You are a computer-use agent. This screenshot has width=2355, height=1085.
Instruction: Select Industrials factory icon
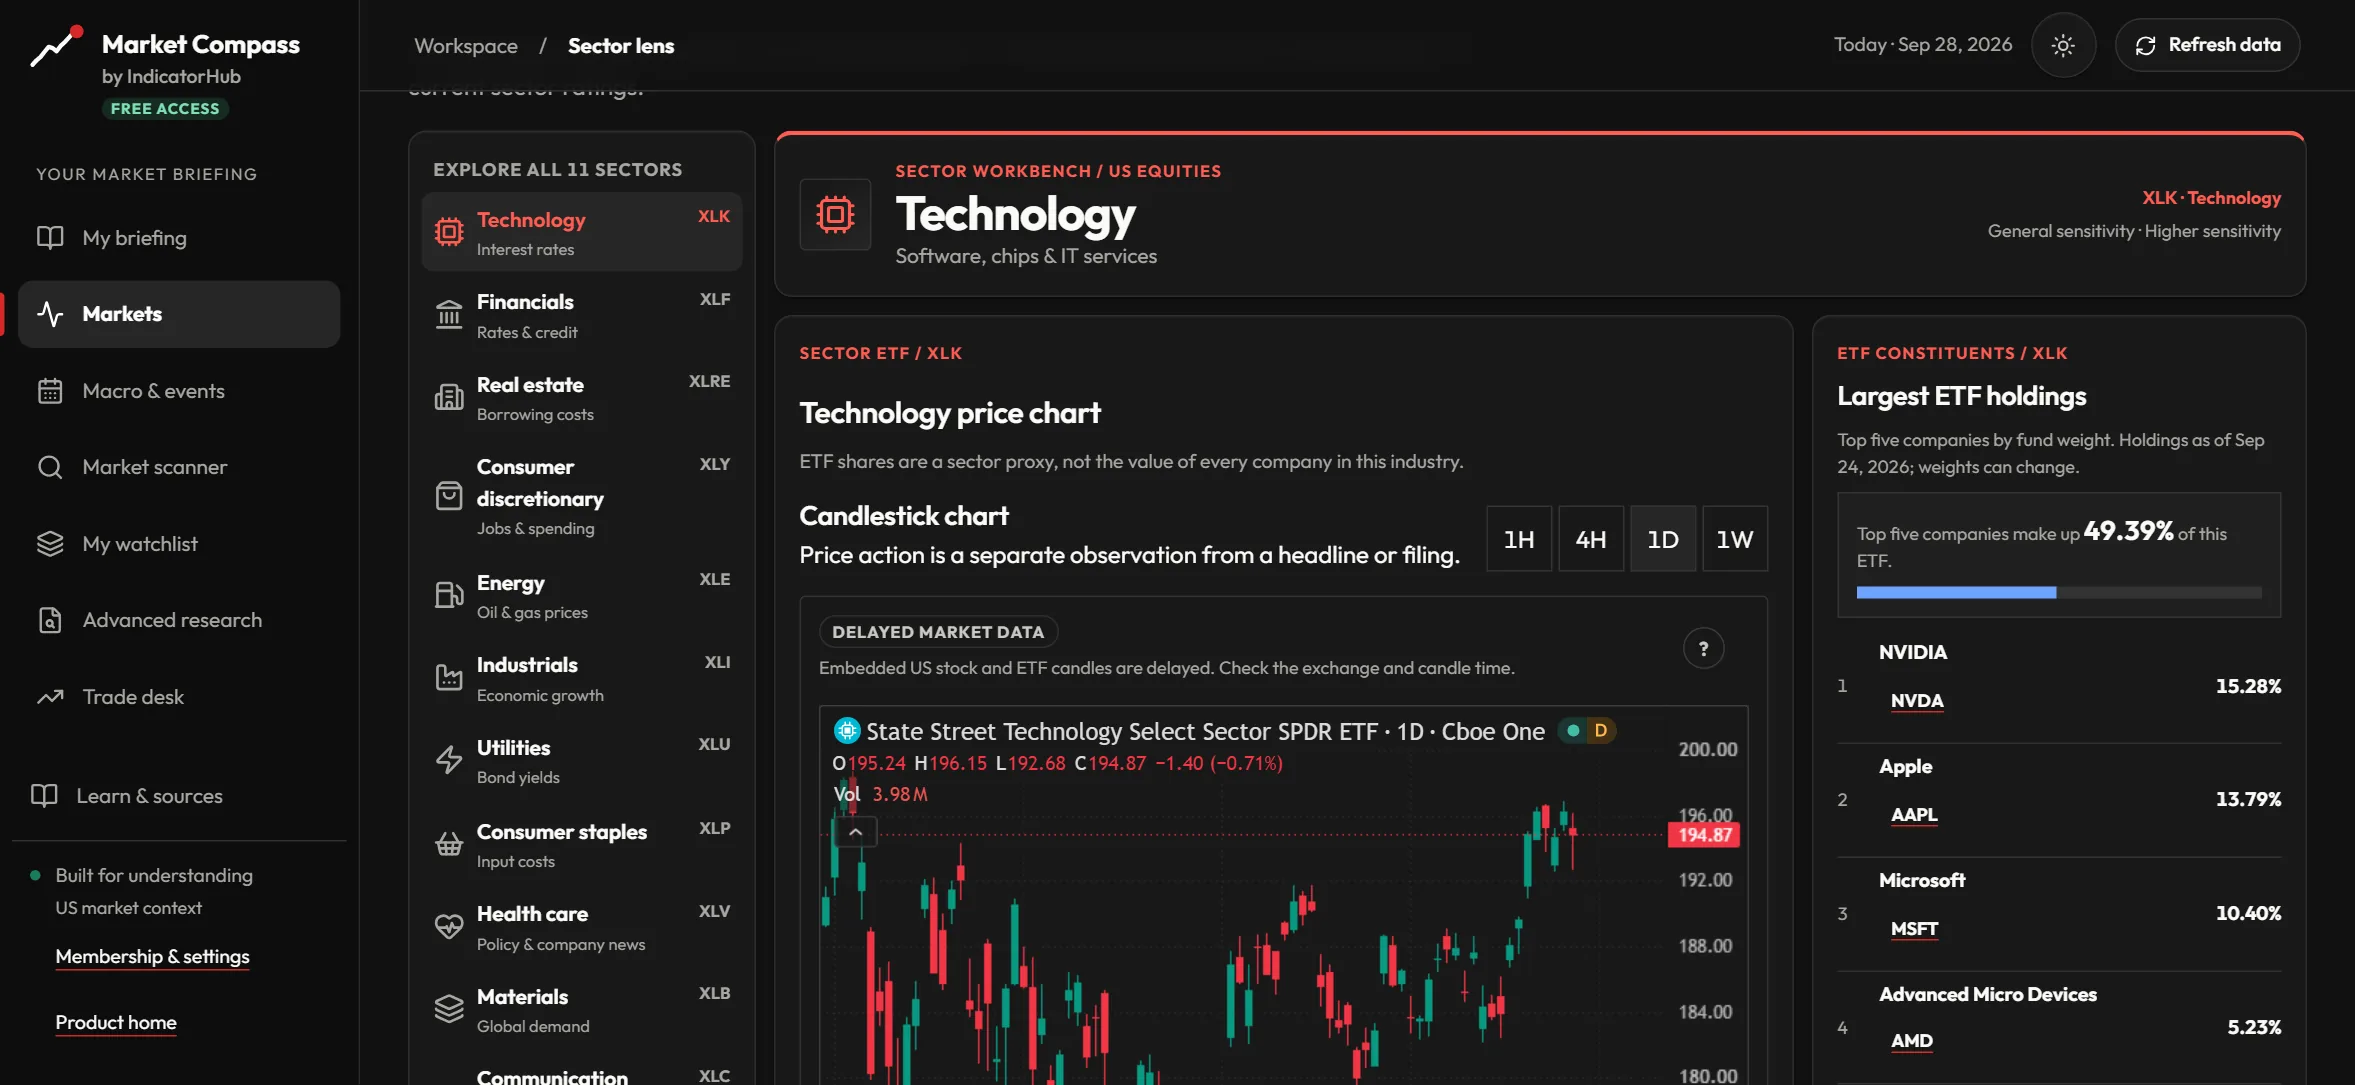449,677
